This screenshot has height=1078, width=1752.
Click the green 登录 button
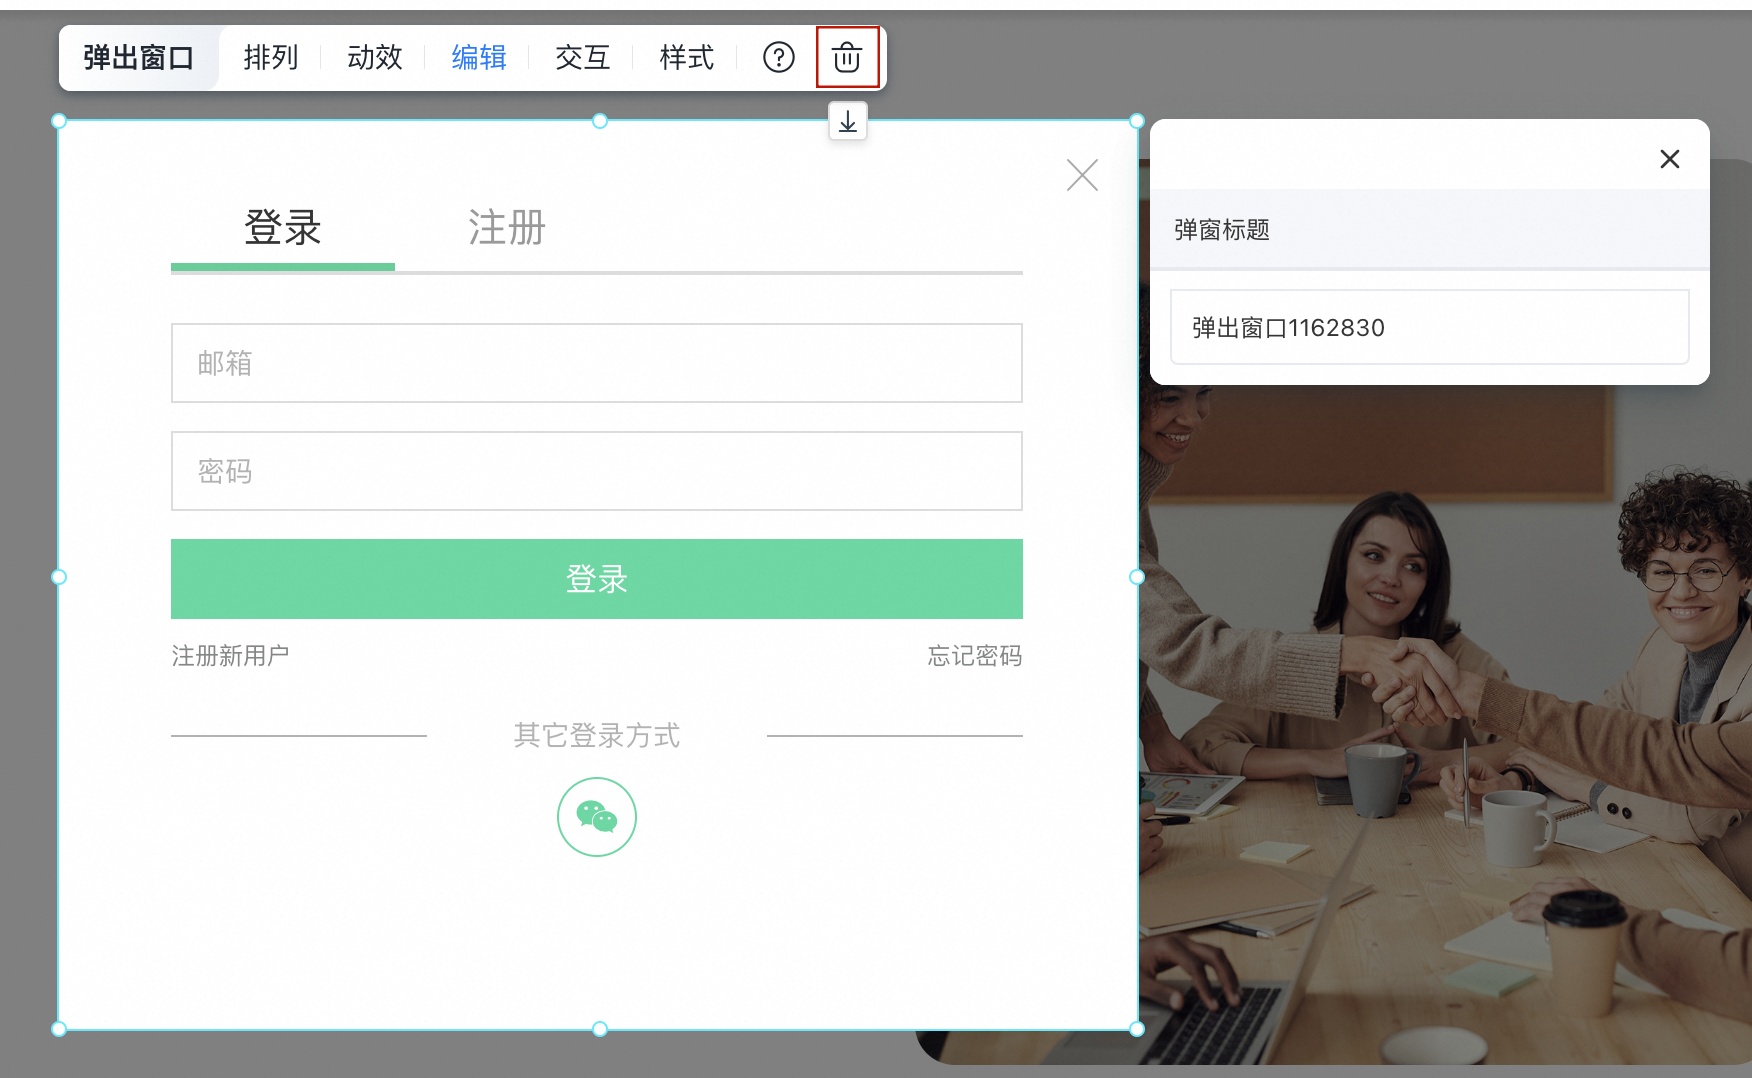click(597, 579)
